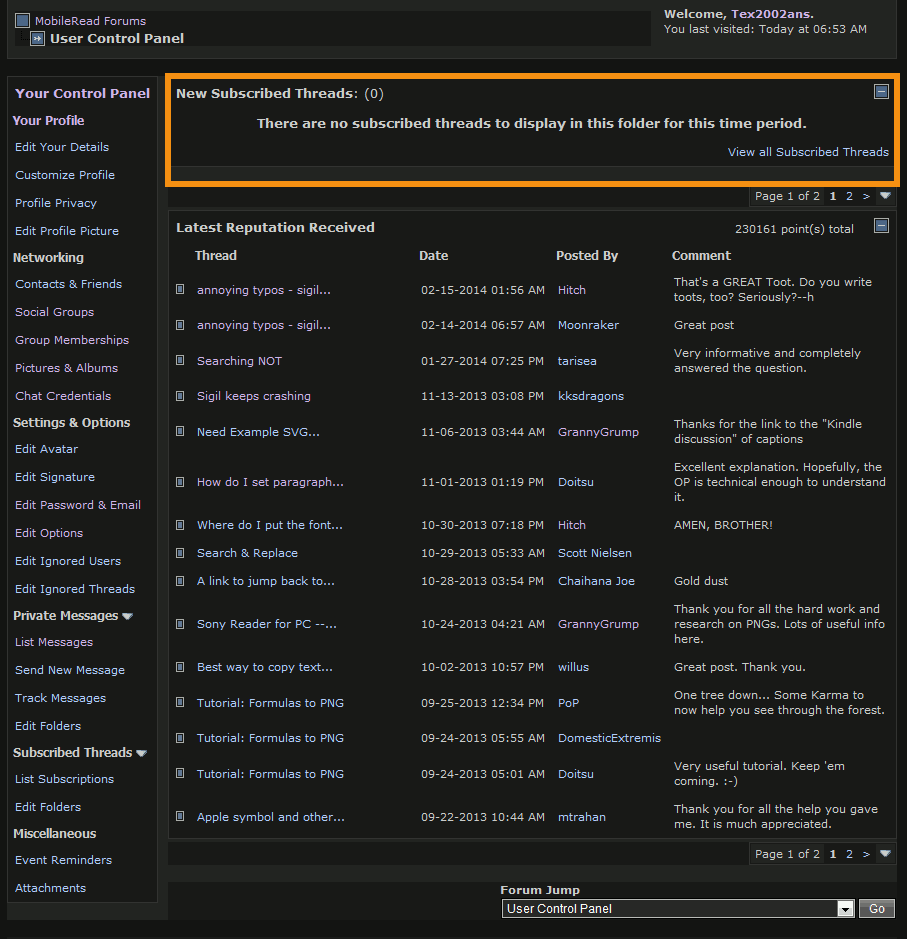Click the Go button for Forum Jump
The image size is (907, 939).
[x=876, y=908]
